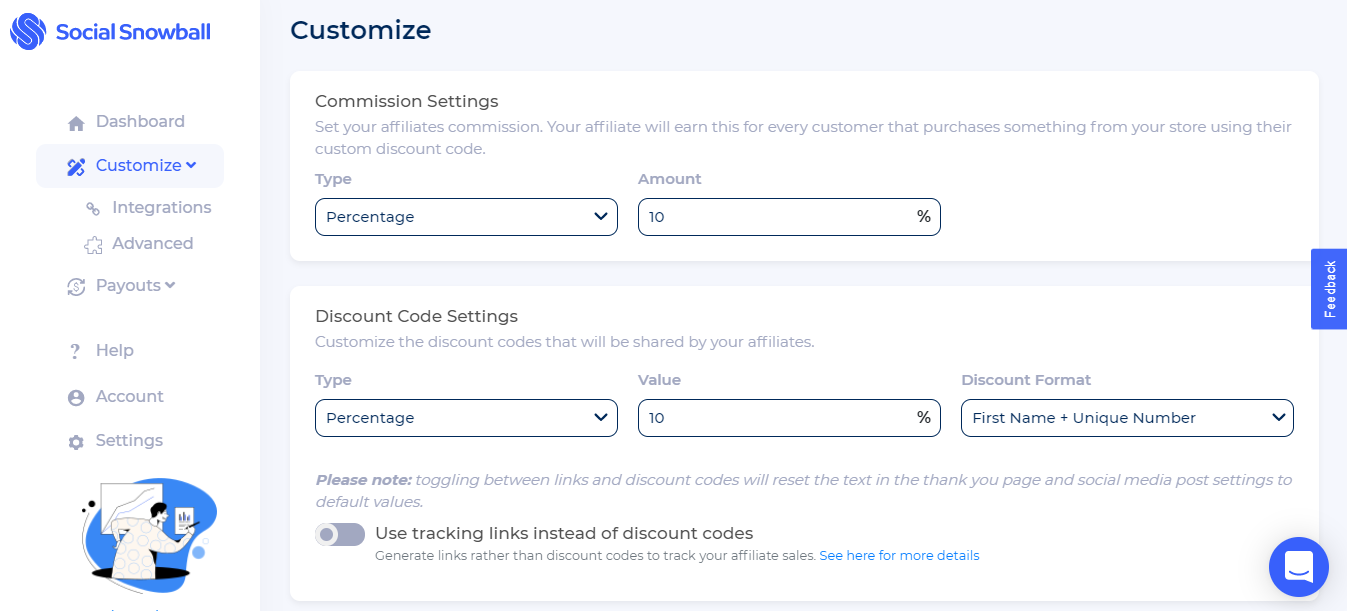Viewport: 1347px width, 611px height.
Task: Click the Customize page heading
Action: pos(361,30)
